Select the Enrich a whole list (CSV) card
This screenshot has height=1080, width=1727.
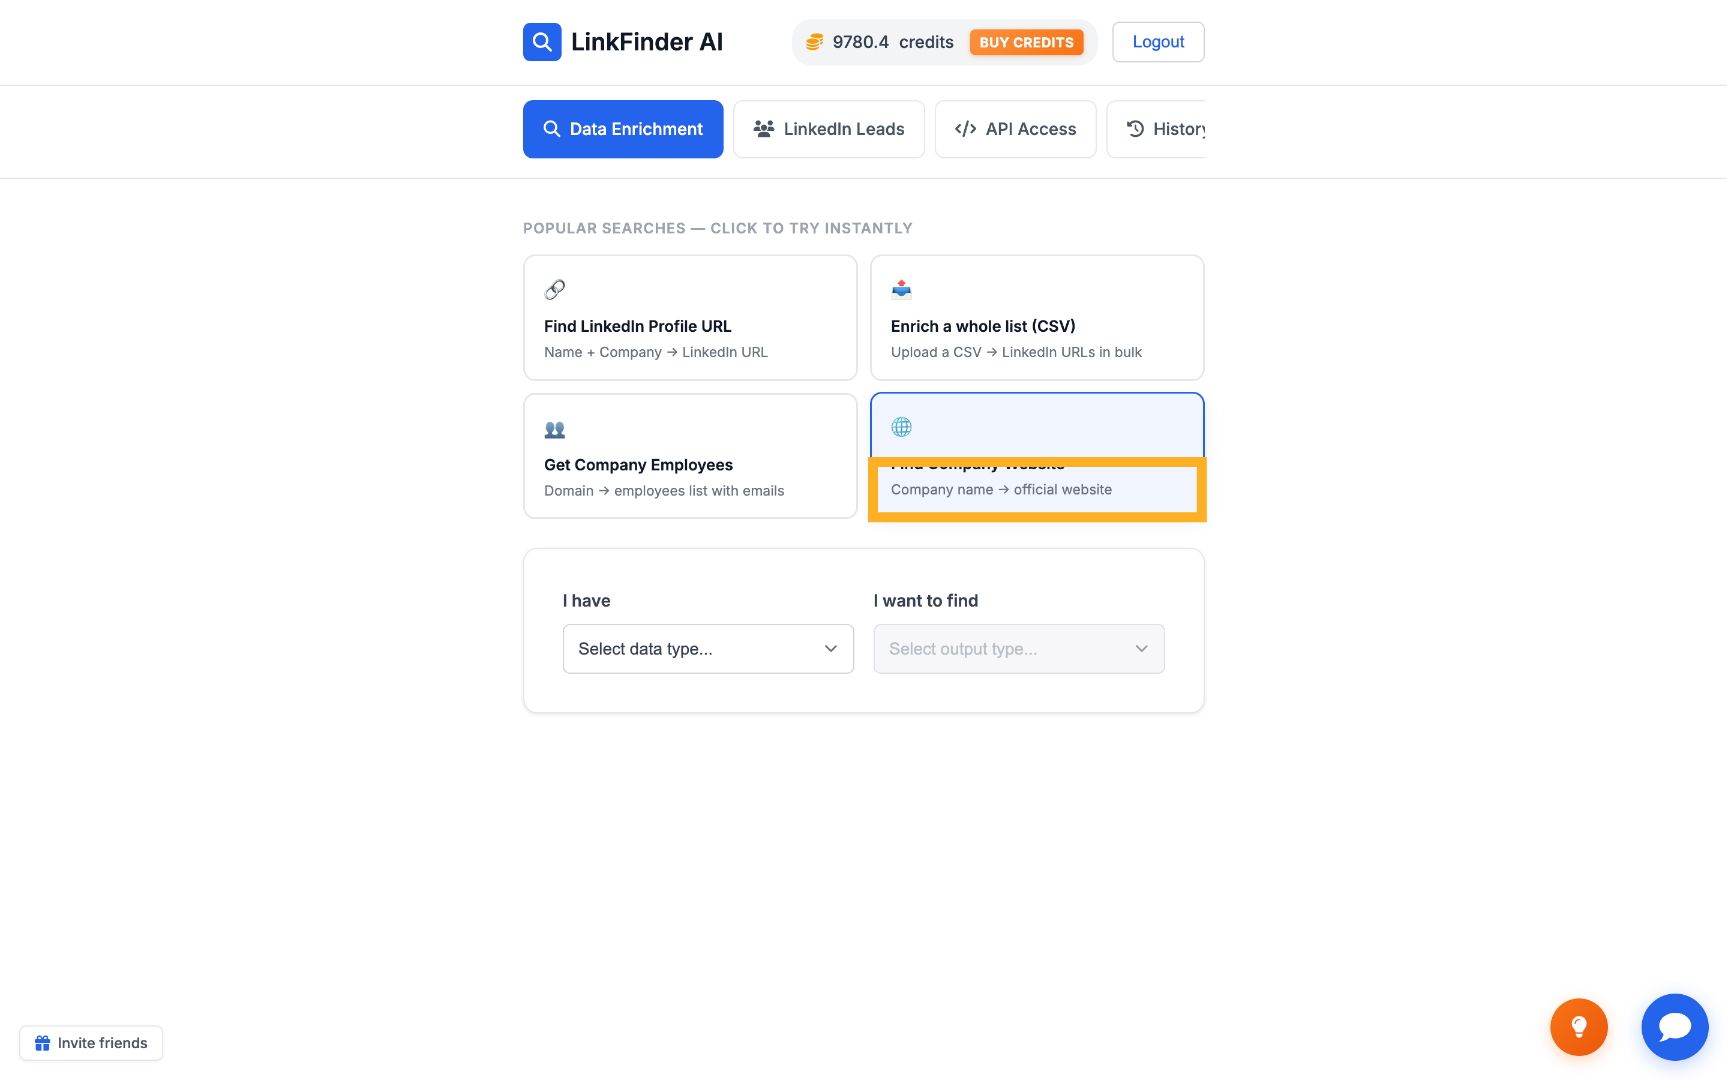1037,318
